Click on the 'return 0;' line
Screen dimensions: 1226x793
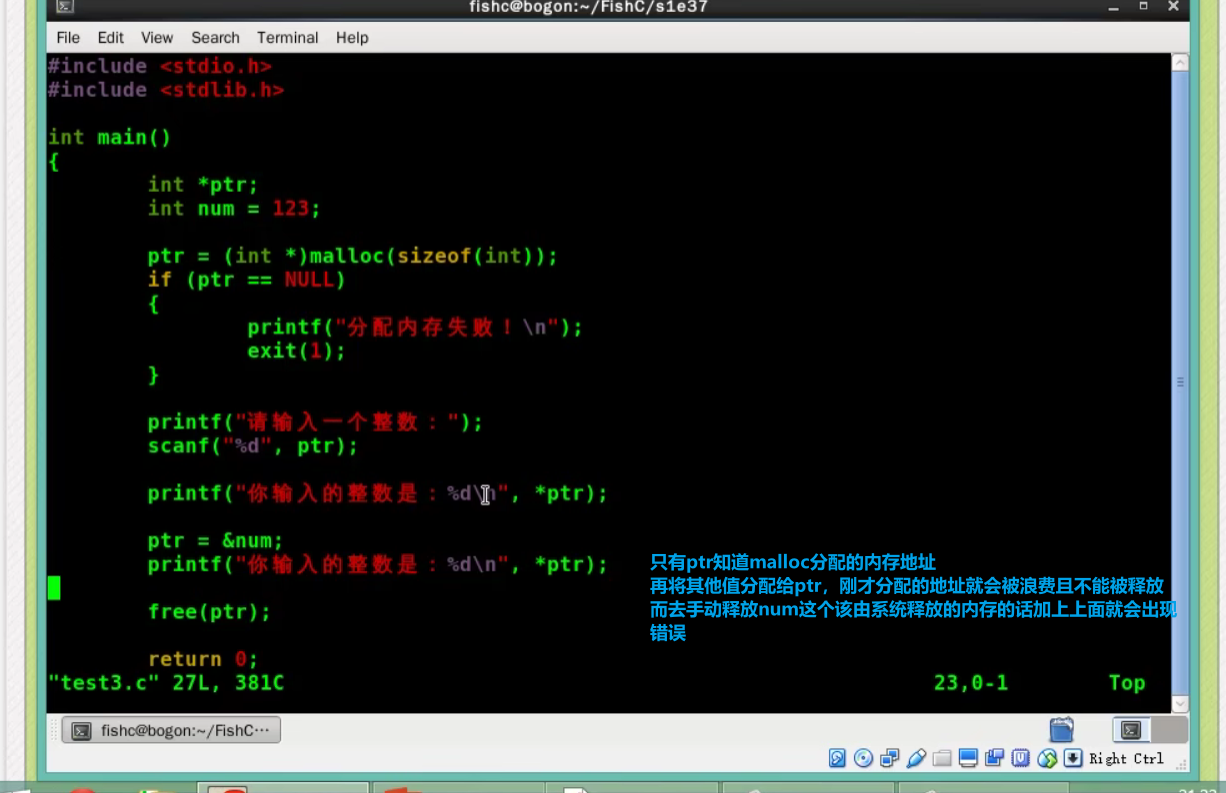(203, 659)
